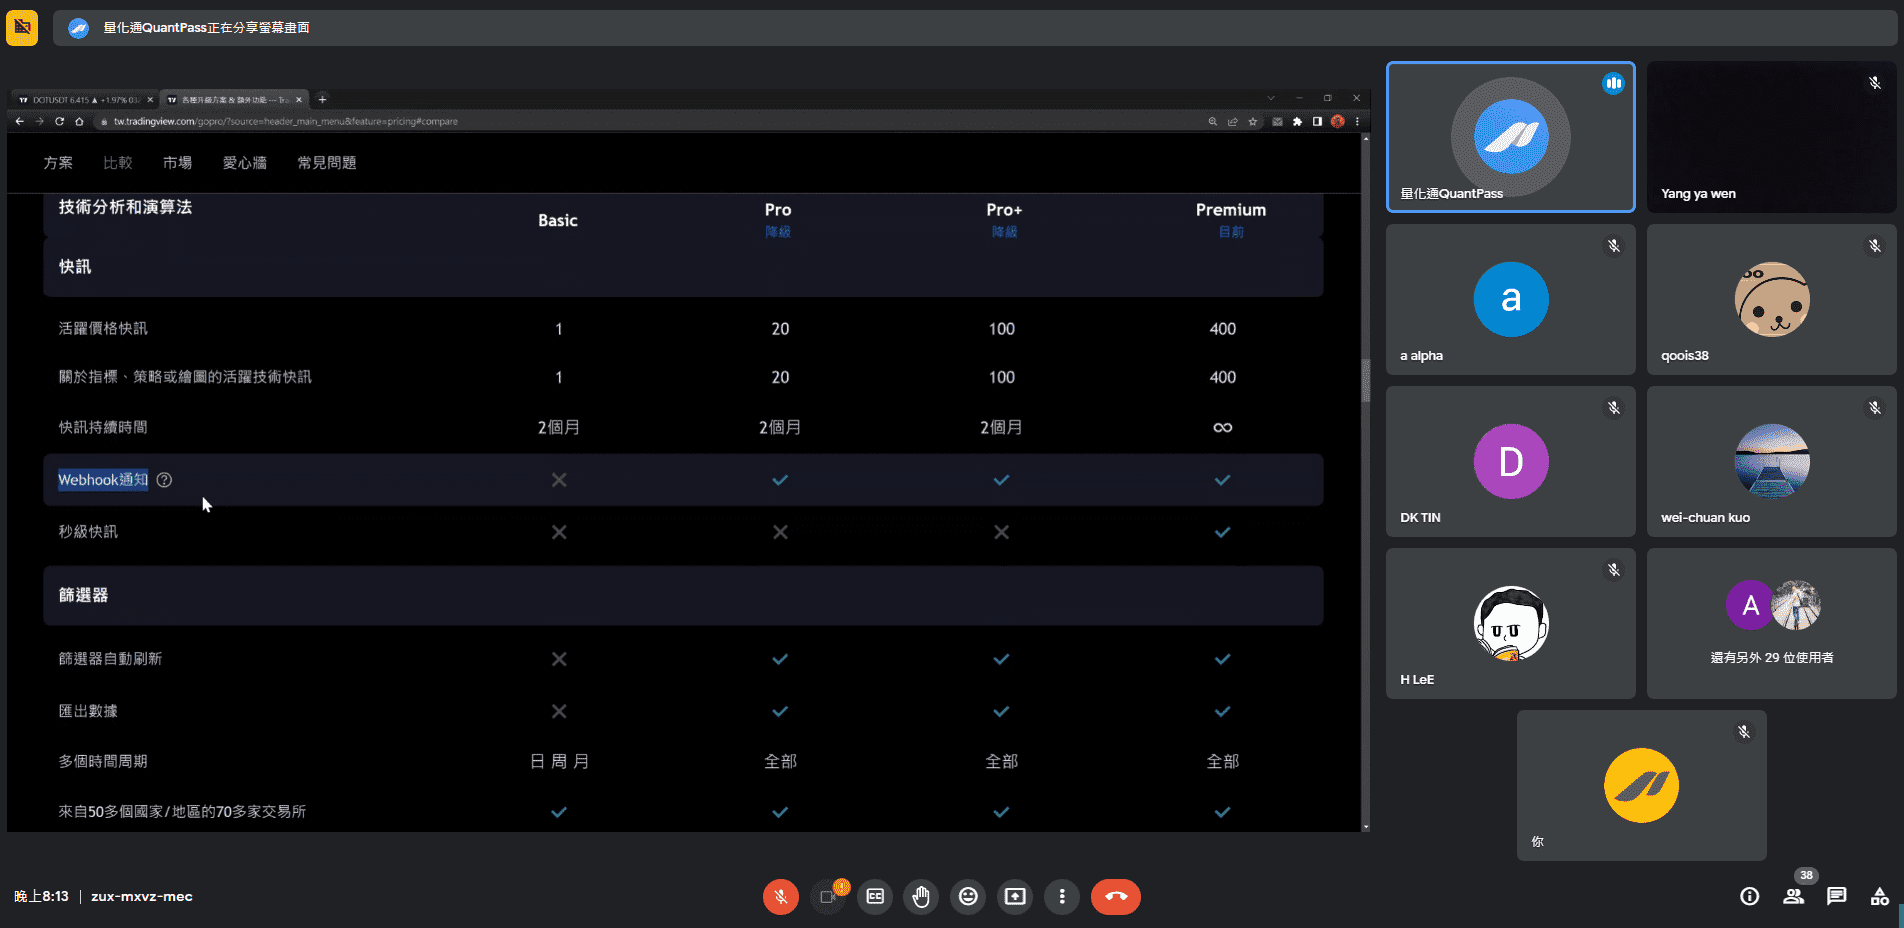Image resolution: width=1904 pixels, height=928 pixels.
Task: Click the 快訊 section header
Action: (683, 267)
